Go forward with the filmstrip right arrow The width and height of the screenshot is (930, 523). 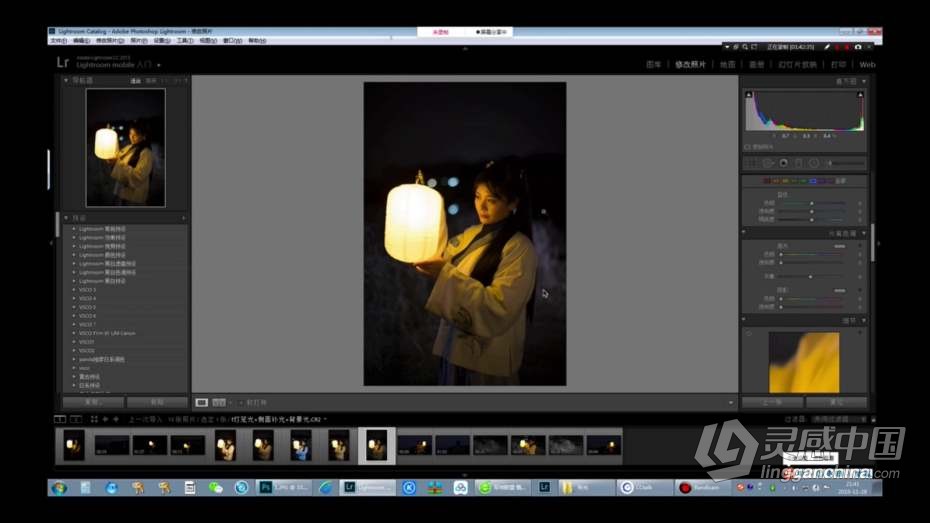[x=116, y=419]
